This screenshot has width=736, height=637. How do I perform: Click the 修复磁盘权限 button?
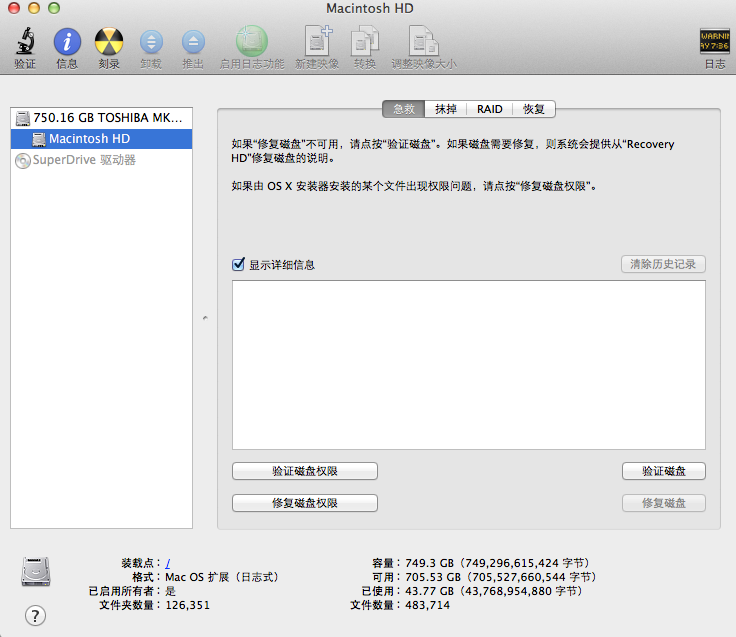pyautogui.click(x=305, y=503)
